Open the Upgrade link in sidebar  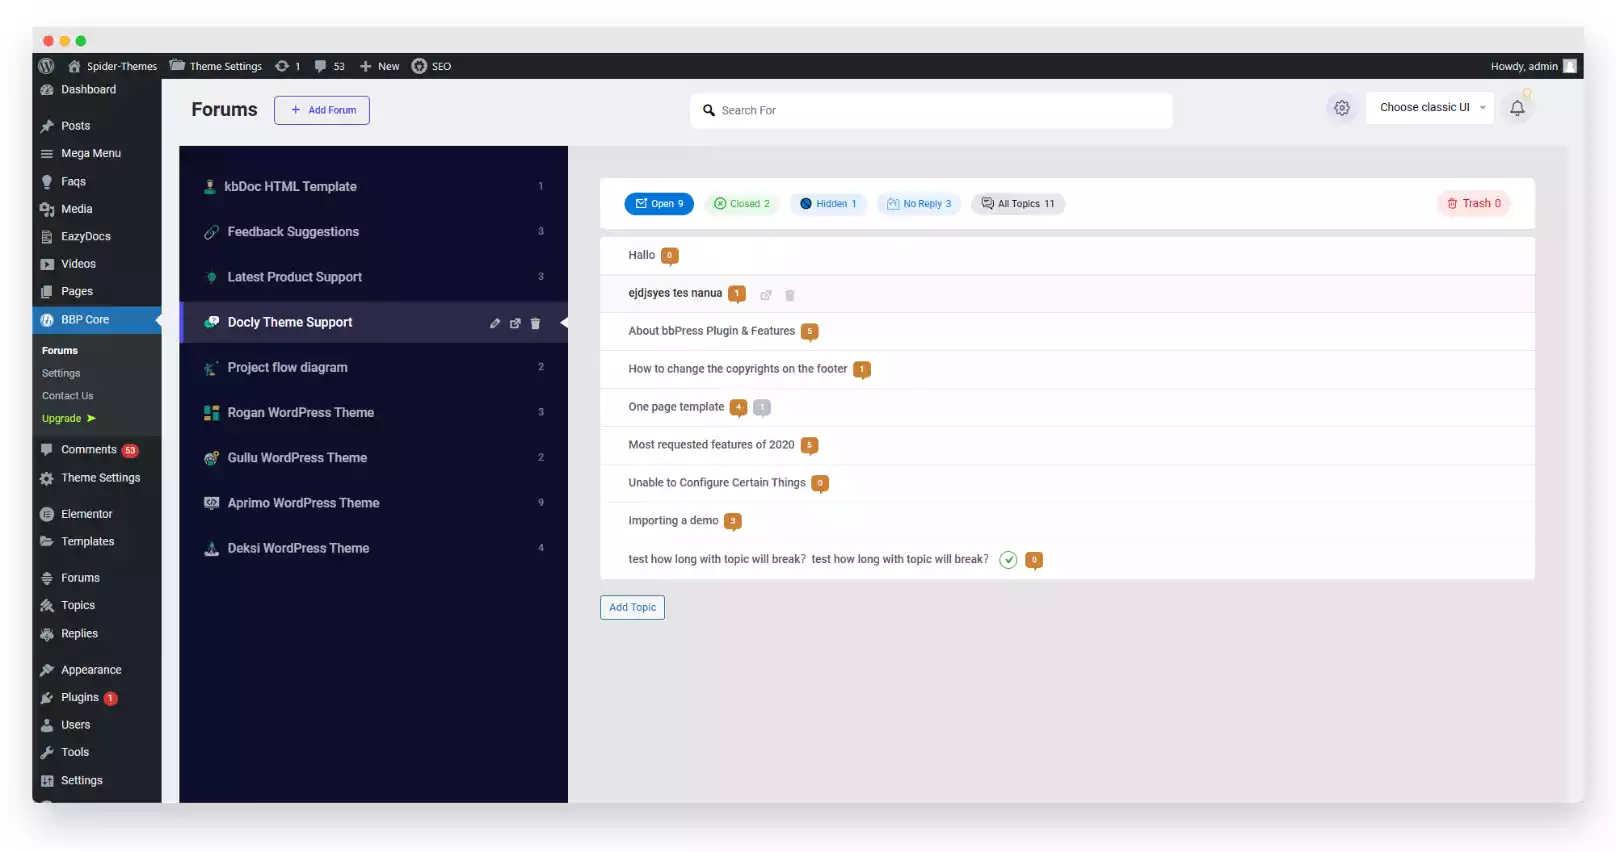pyautogui.click(x=69, y=419)
